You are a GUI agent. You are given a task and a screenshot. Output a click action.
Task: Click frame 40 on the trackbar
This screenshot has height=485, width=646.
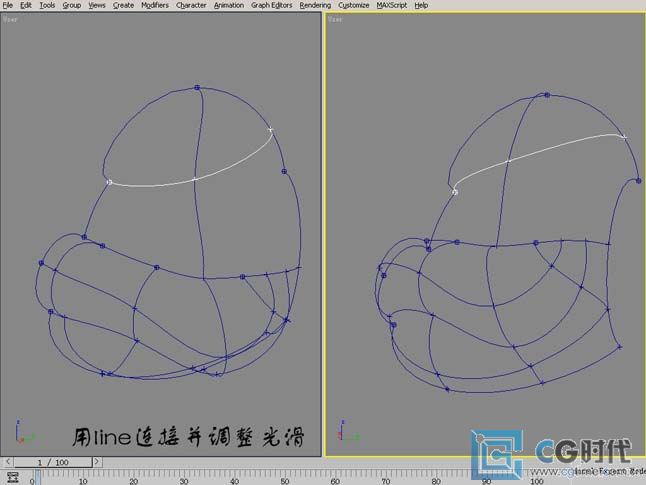[x=234, y=480]
